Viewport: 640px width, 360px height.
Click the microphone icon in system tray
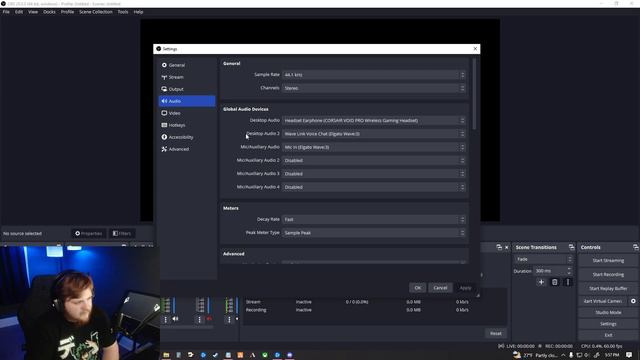click(x=571, y=355)
